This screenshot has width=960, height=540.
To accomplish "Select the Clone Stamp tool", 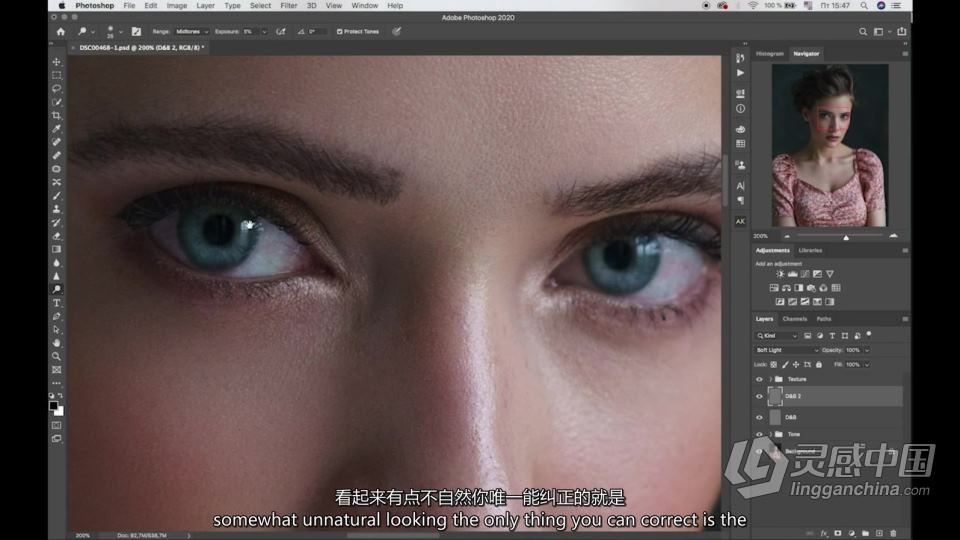I will (56, 209).
